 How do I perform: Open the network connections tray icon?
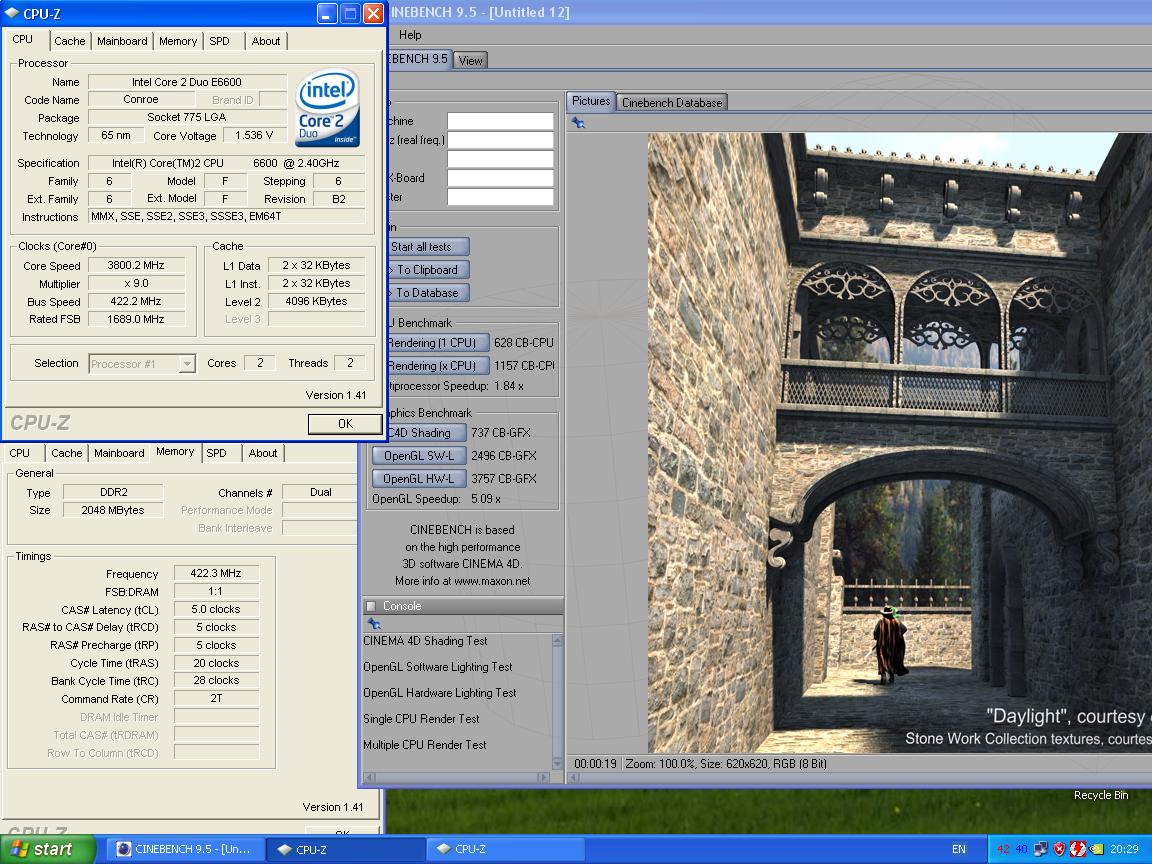1040,849
